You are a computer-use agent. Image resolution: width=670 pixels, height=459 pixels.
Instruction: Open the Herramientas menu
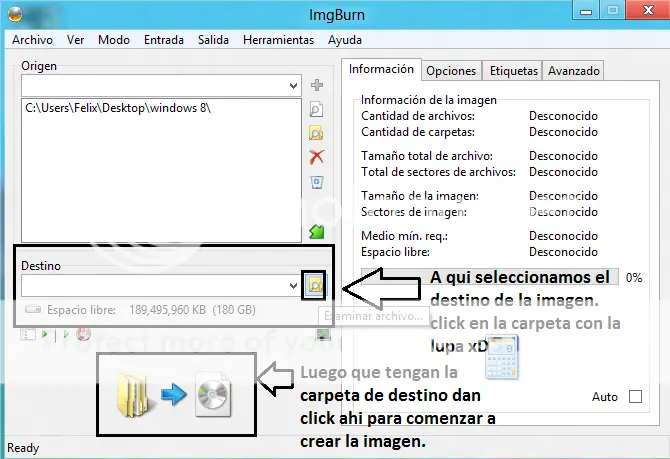(278, 40)
